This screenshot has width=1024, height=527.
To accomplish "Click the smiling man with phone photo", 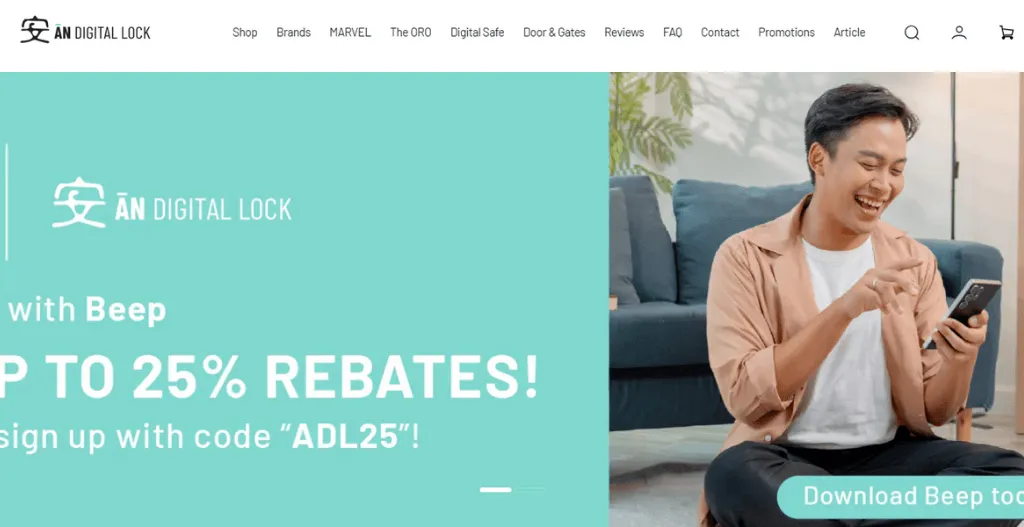I will (x=816, y=299).
